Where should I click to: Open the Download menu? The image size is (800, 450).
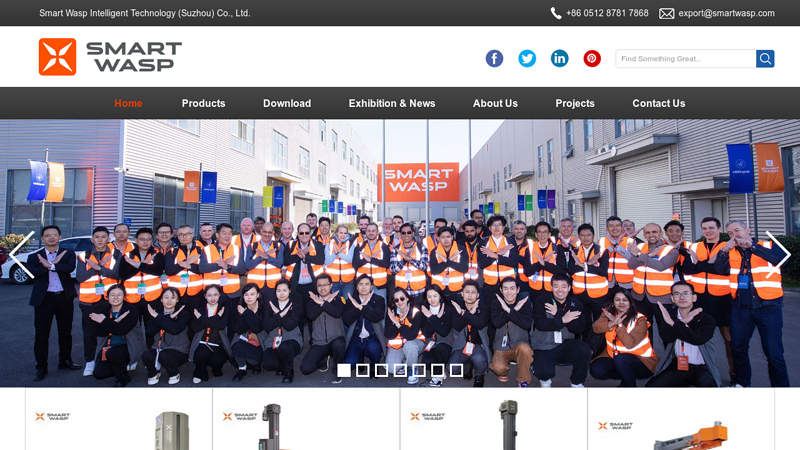coord(287,103)
